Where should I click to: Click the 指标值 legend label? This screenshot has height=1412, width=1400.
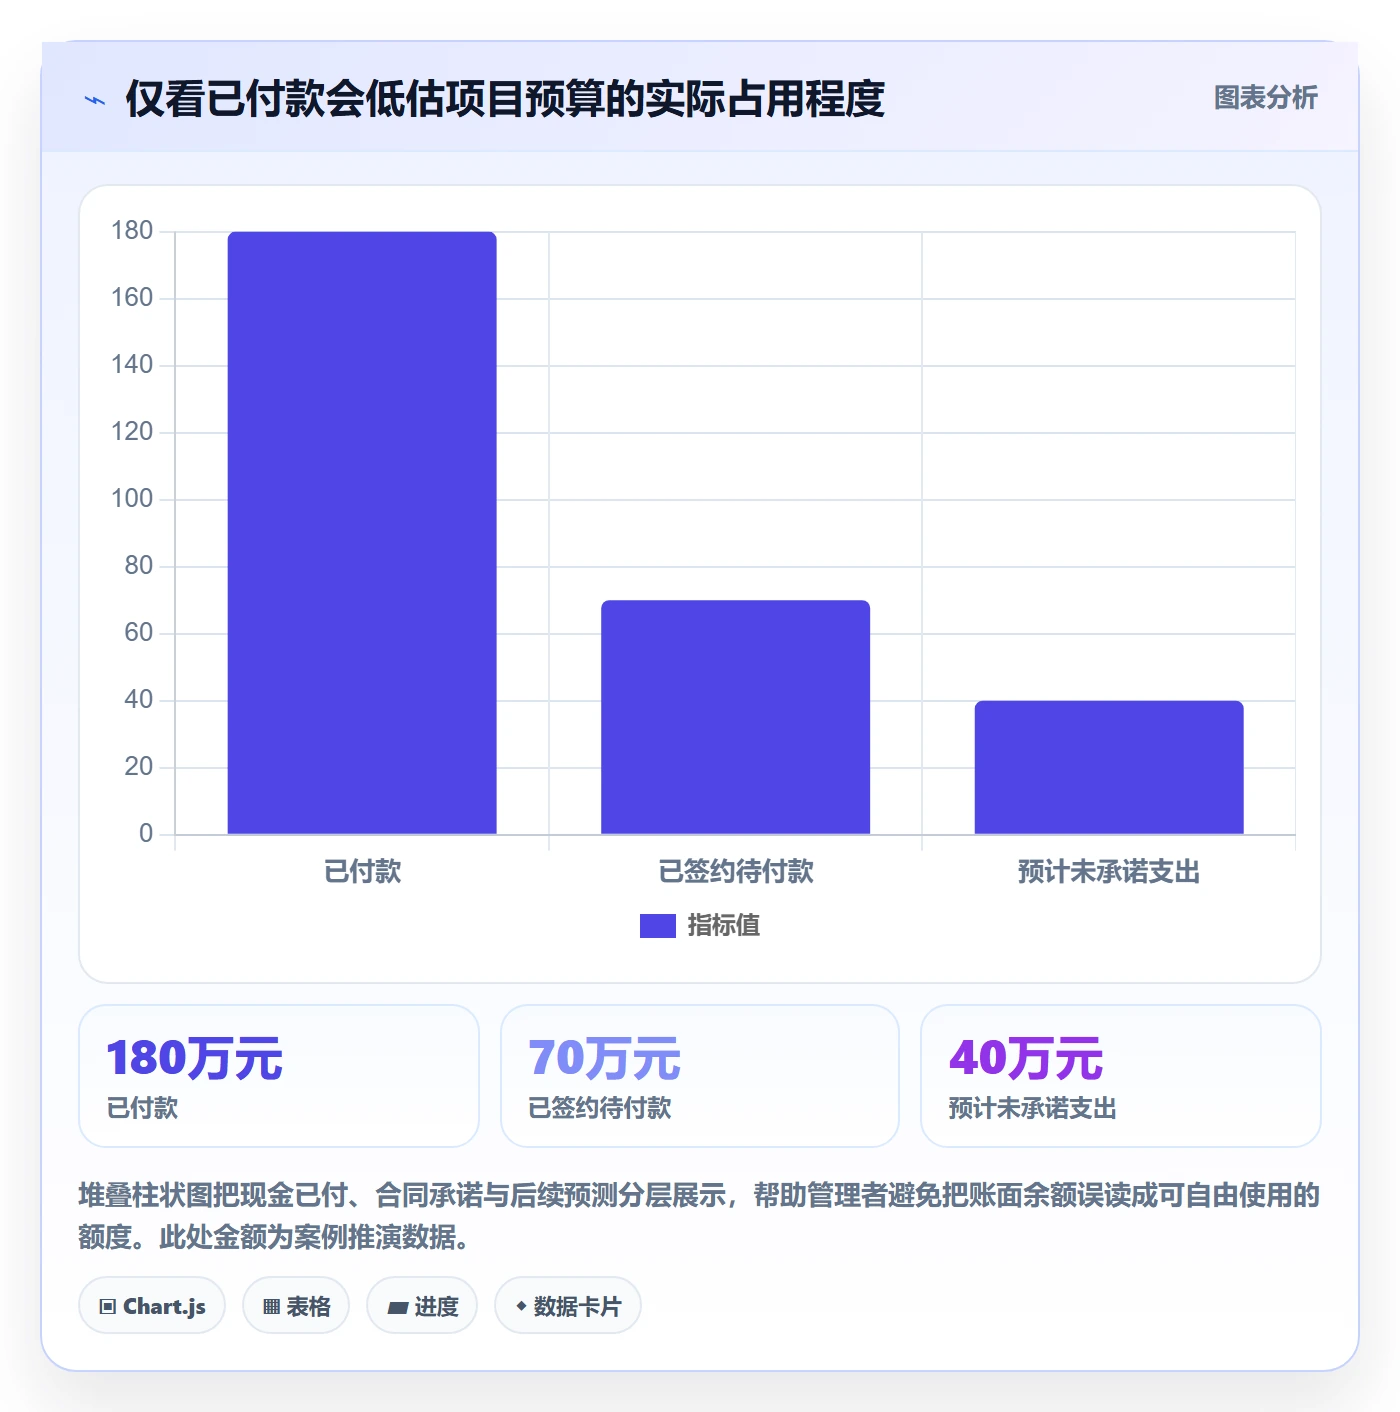724,926
